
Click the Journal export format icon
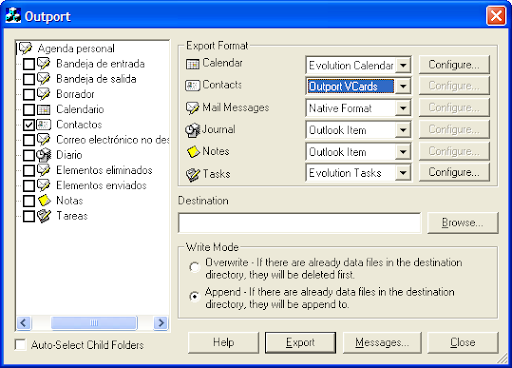[193, 130]
